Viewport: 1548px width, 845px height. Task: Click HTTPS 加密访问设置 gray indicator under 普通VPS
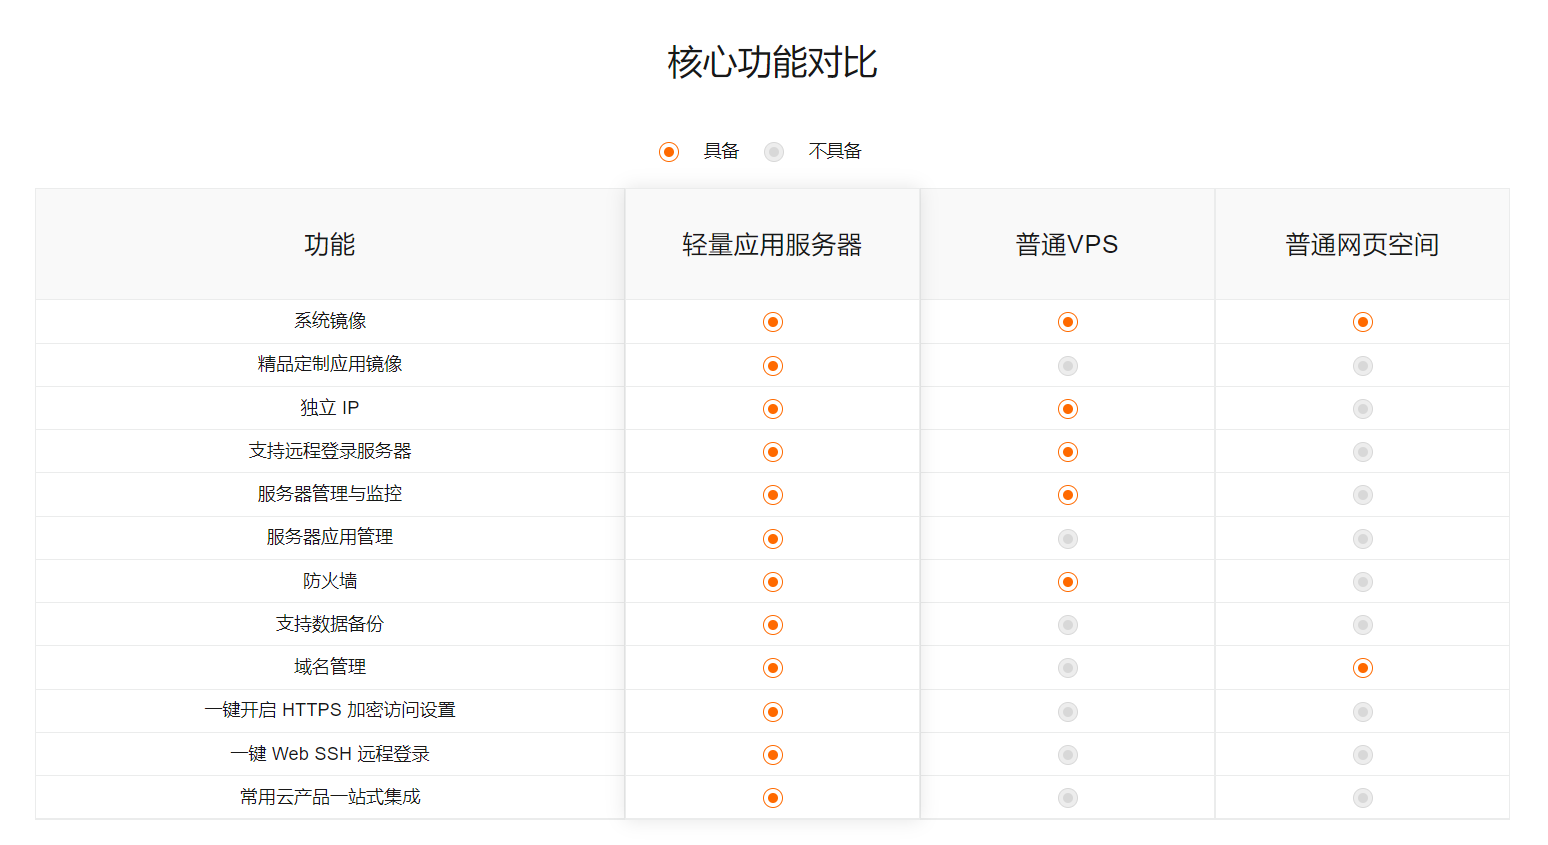[x=1068, y=712]
